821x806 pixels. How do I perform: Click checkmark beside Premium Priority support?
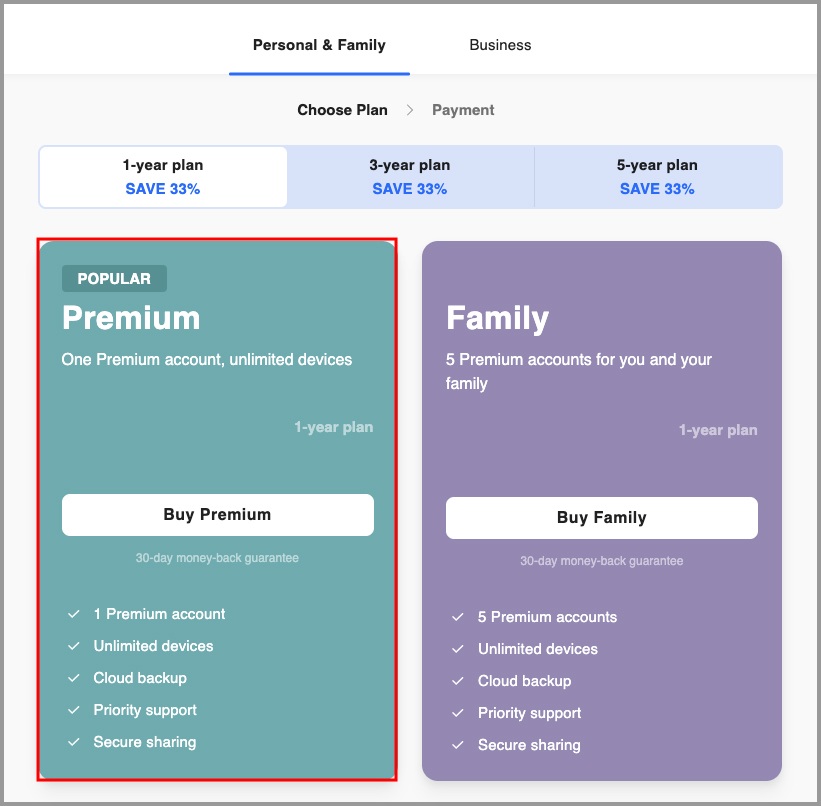(73, 710)
